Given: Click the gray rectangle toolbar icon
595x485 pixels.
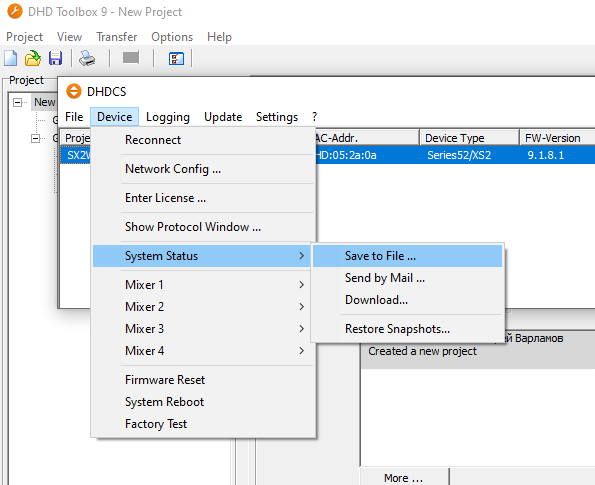Looking at the screenshot, I should point(131,58).
